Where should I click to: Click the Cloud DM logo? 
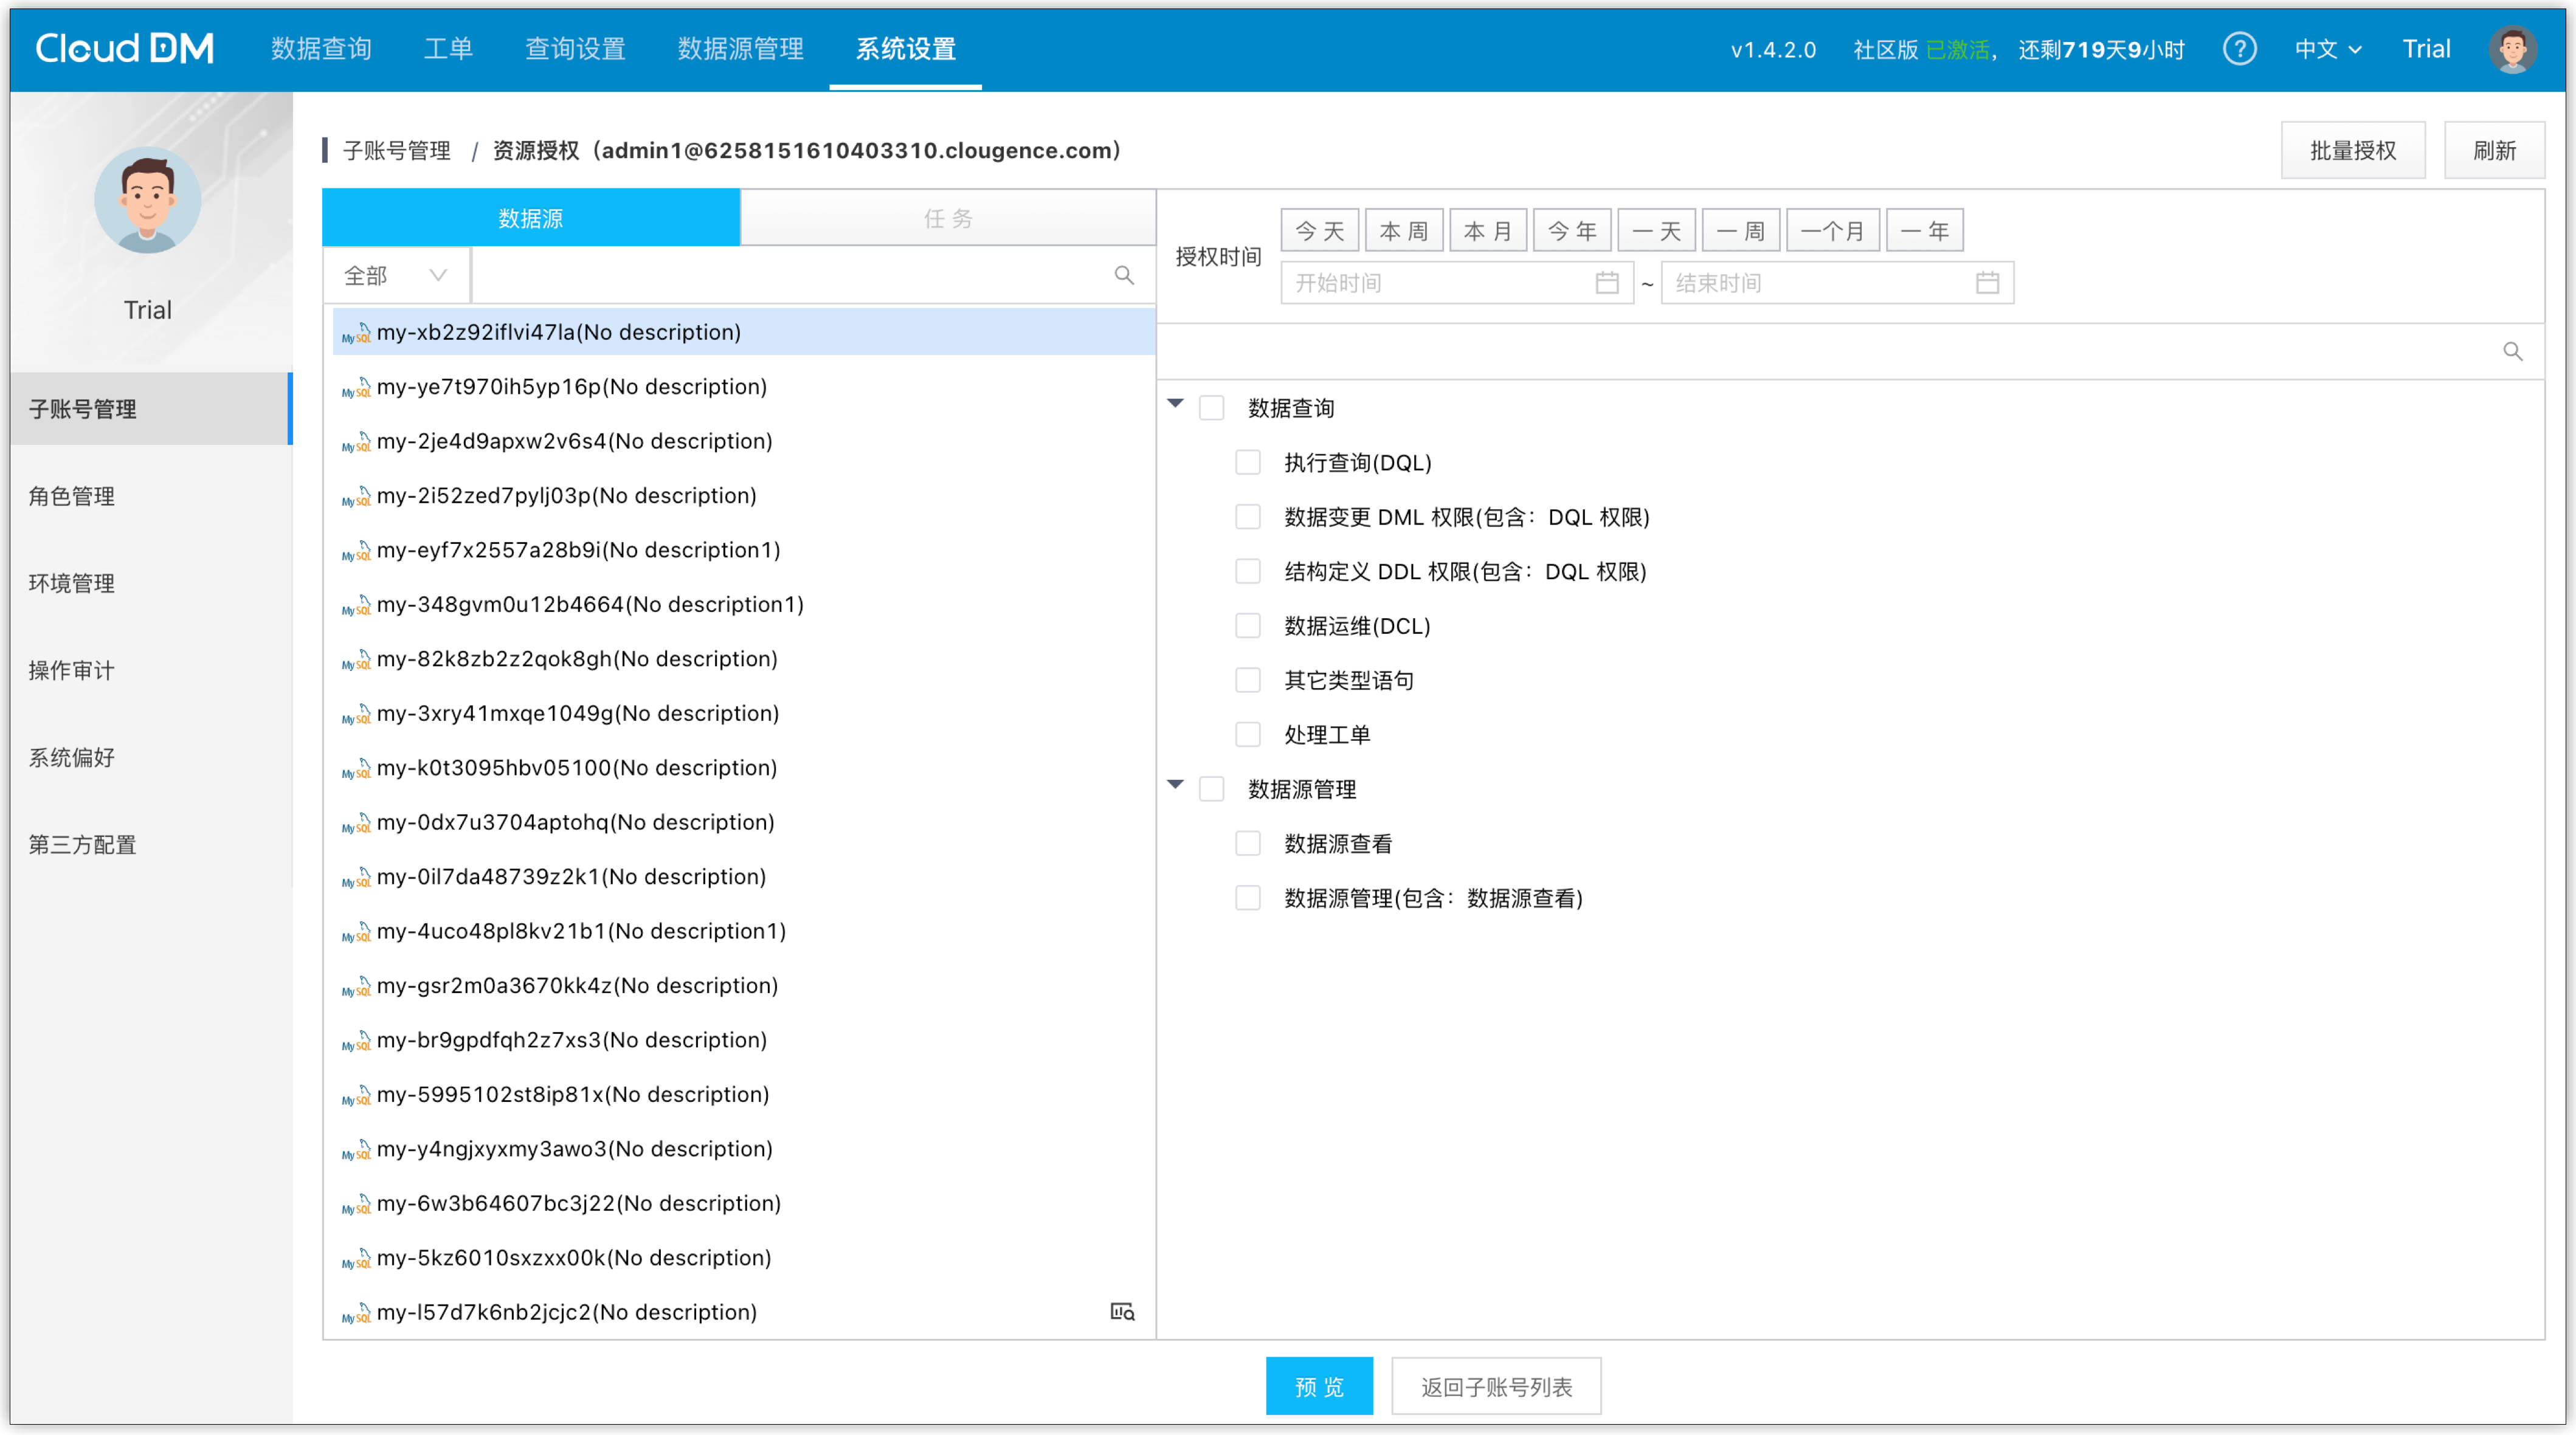click(x=124, y=49)
